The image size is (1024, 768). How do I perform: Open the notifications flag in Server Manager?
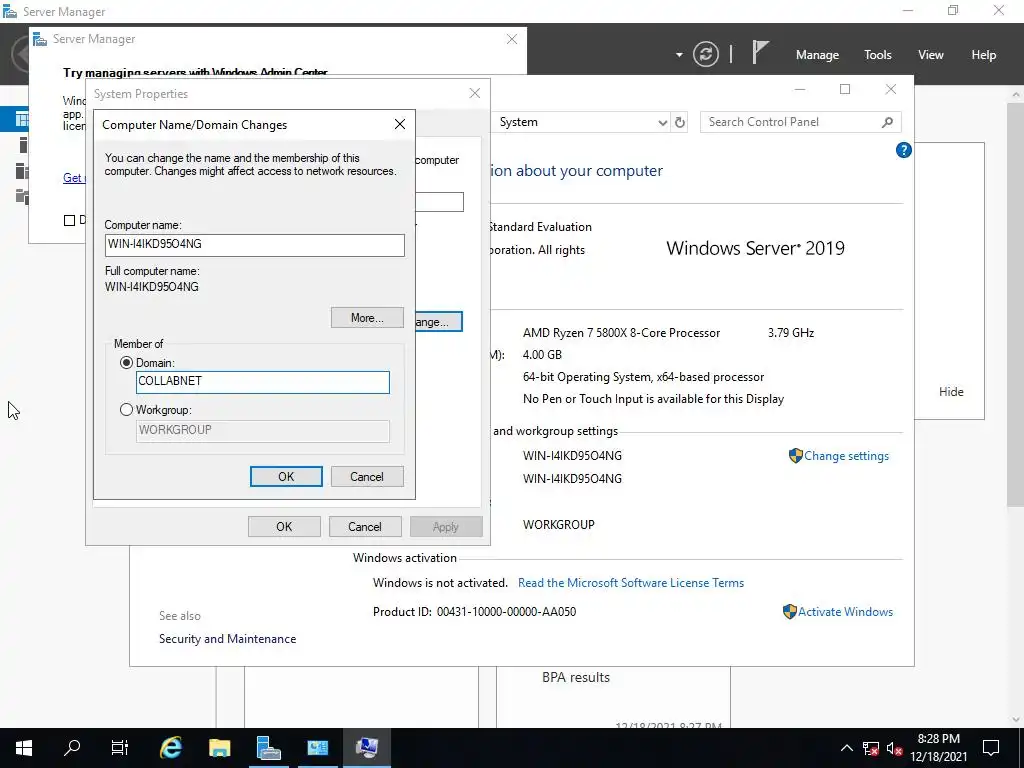[x=760, y=53]
